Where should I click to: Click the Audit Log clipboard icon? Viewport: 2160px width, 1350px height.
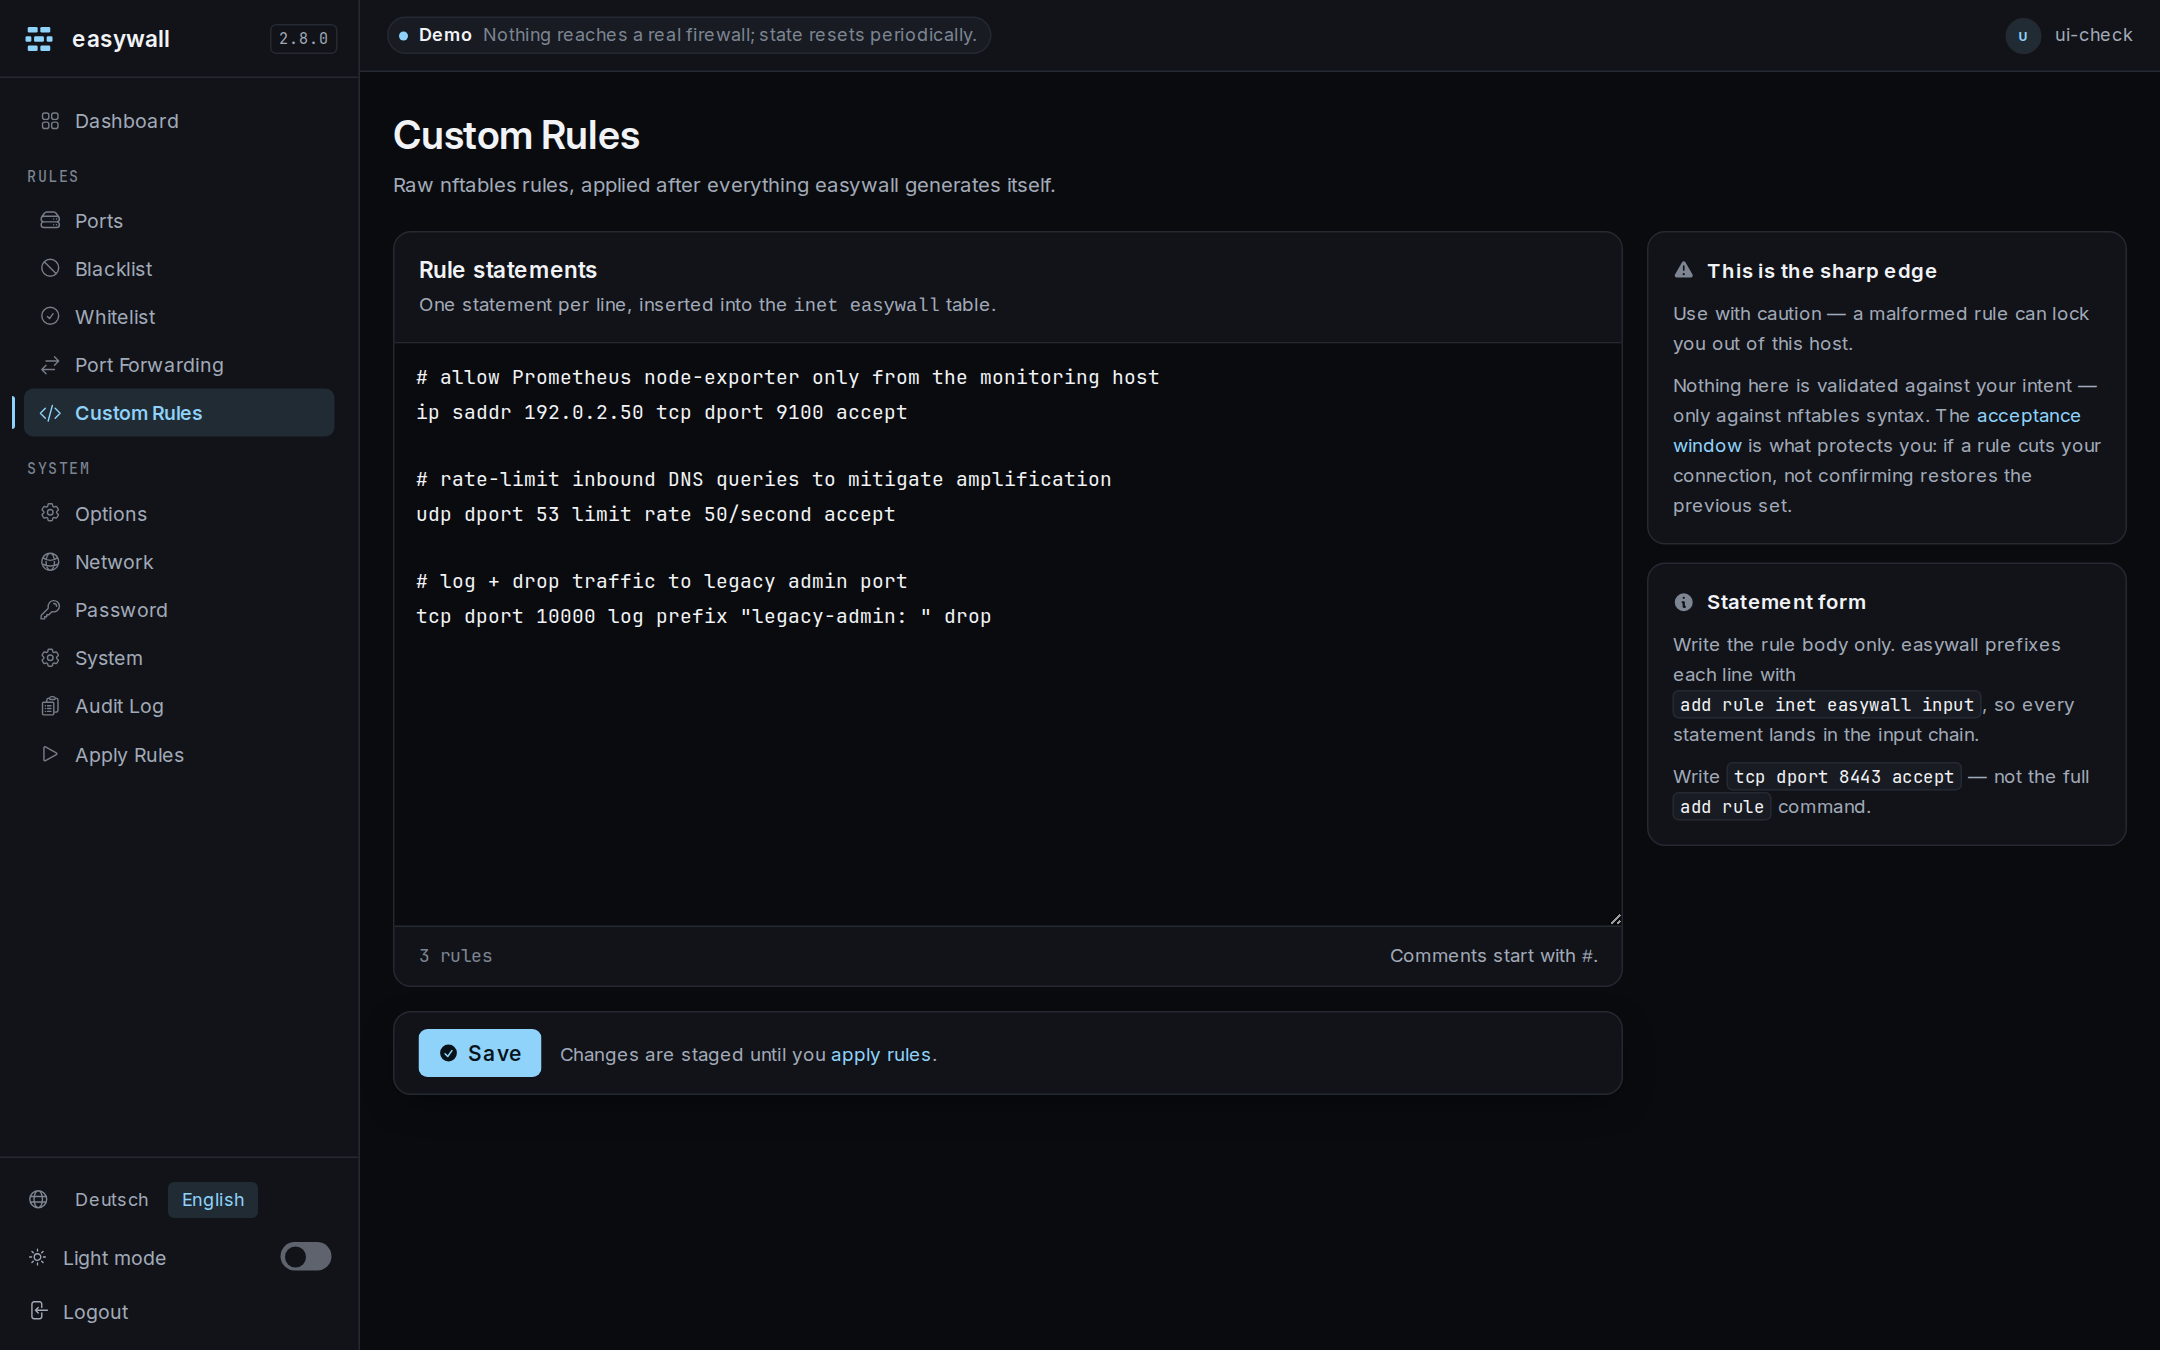coord(50,705)
